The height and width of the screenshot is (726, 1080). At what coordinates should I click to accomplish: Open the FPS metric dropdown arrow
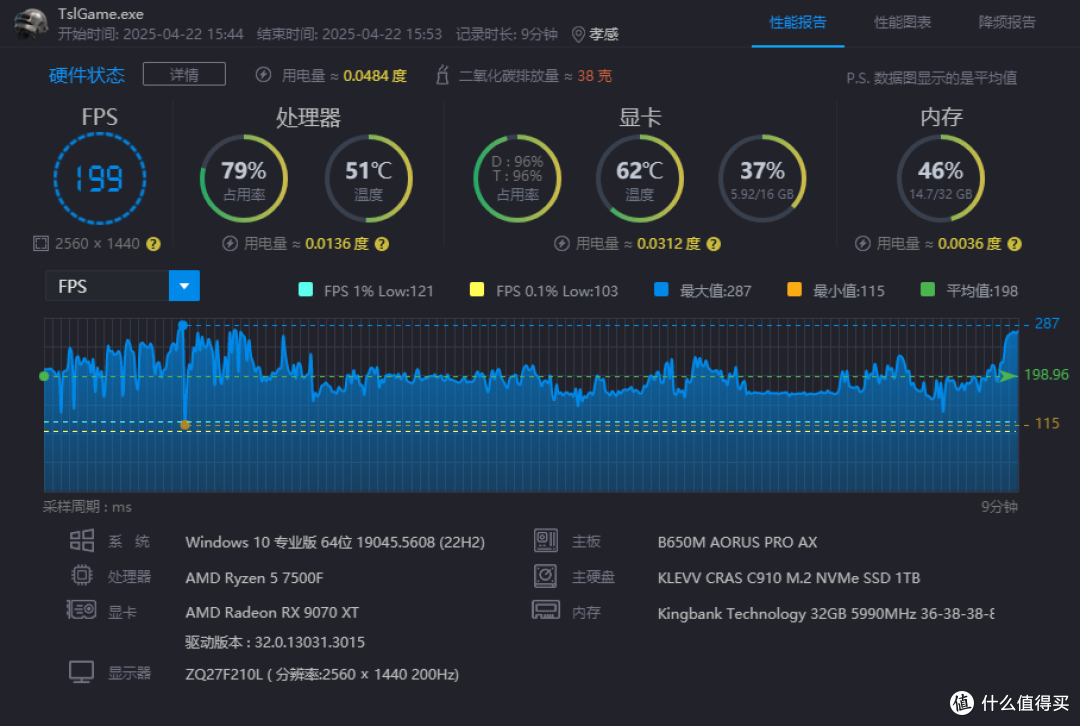point(184,286)
